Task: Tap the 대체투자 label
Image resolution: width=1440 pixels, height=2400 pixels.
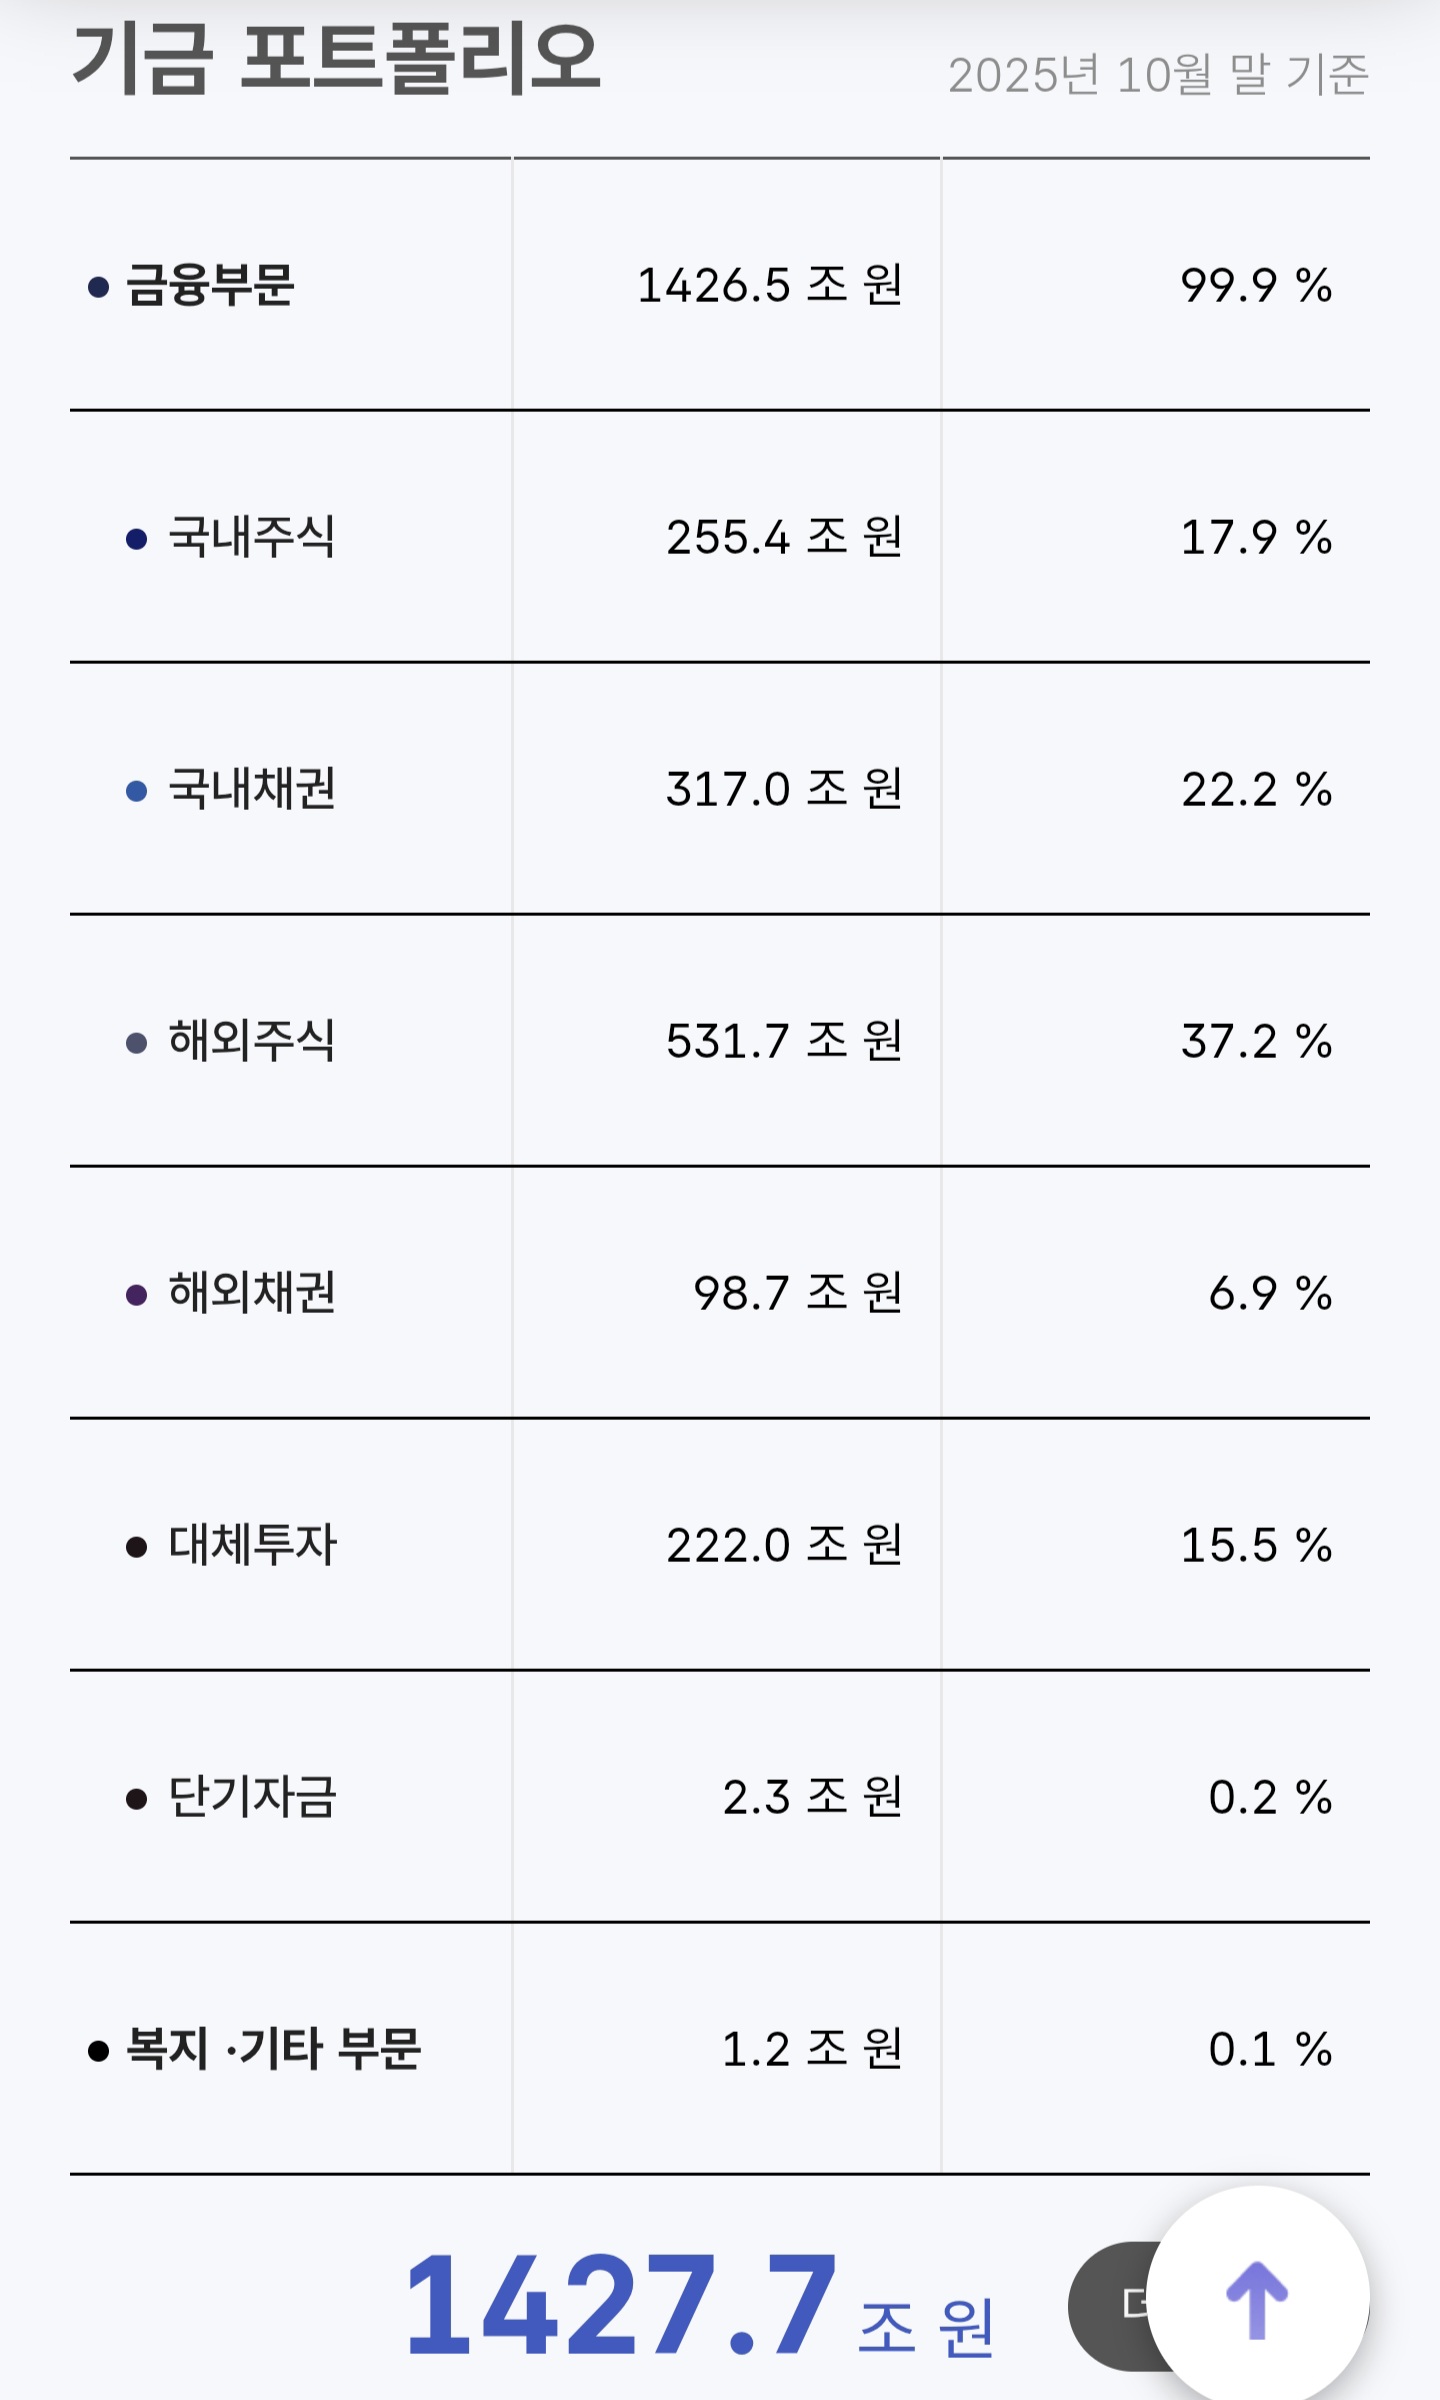Action: 252,1545
